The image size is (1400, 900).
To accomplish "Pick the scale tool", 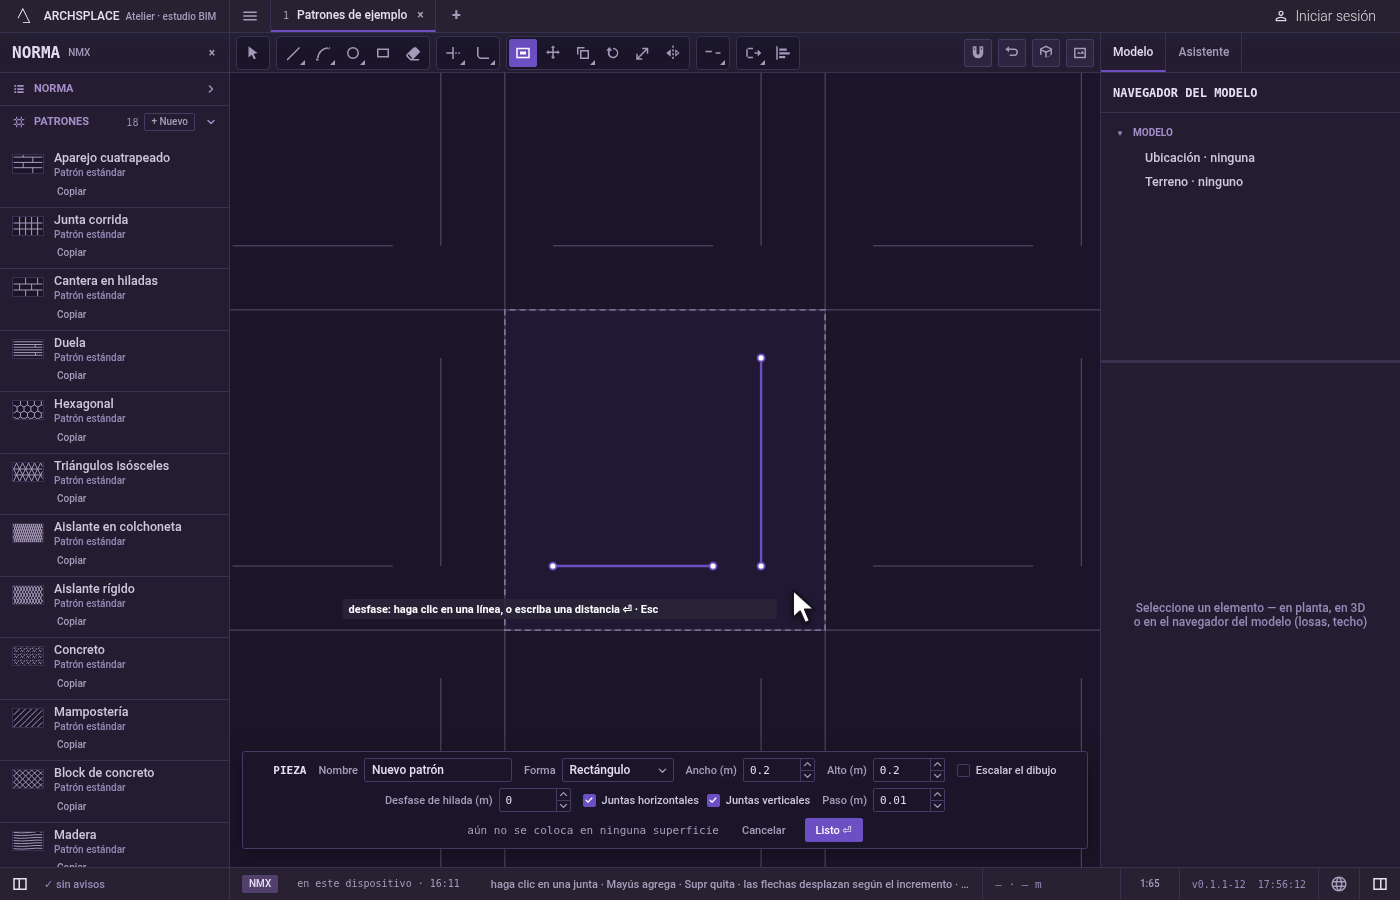I will point(643,53).
